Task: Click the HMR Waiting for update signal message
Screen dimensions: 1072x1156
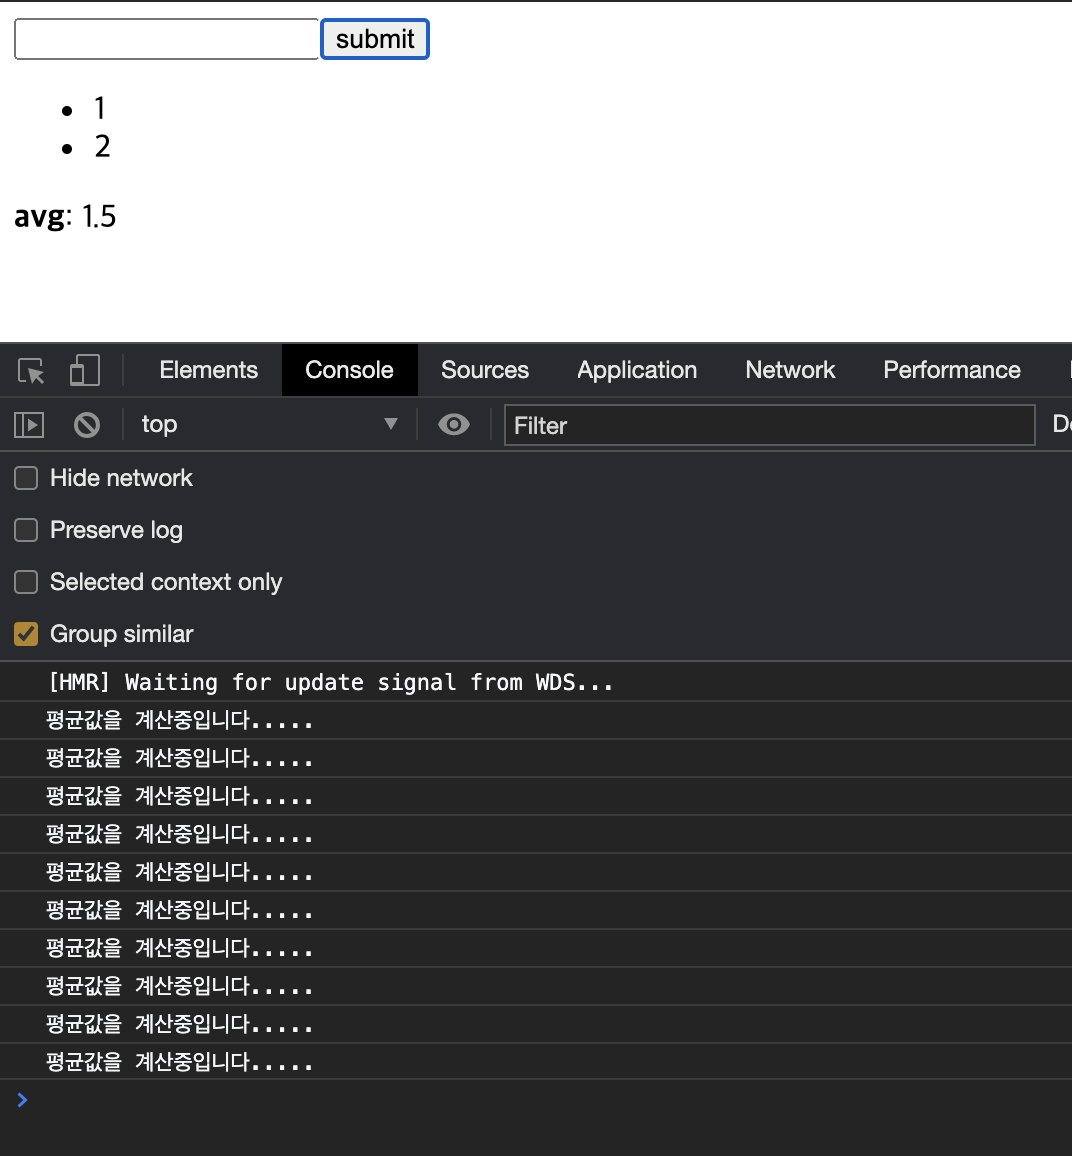Action: point(330,682)
